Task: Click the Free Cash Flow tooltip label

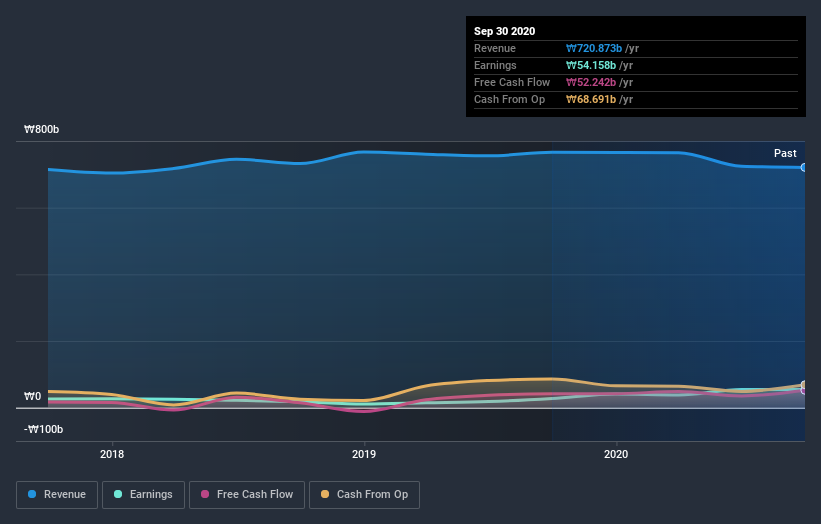Action: pos(512,82)
